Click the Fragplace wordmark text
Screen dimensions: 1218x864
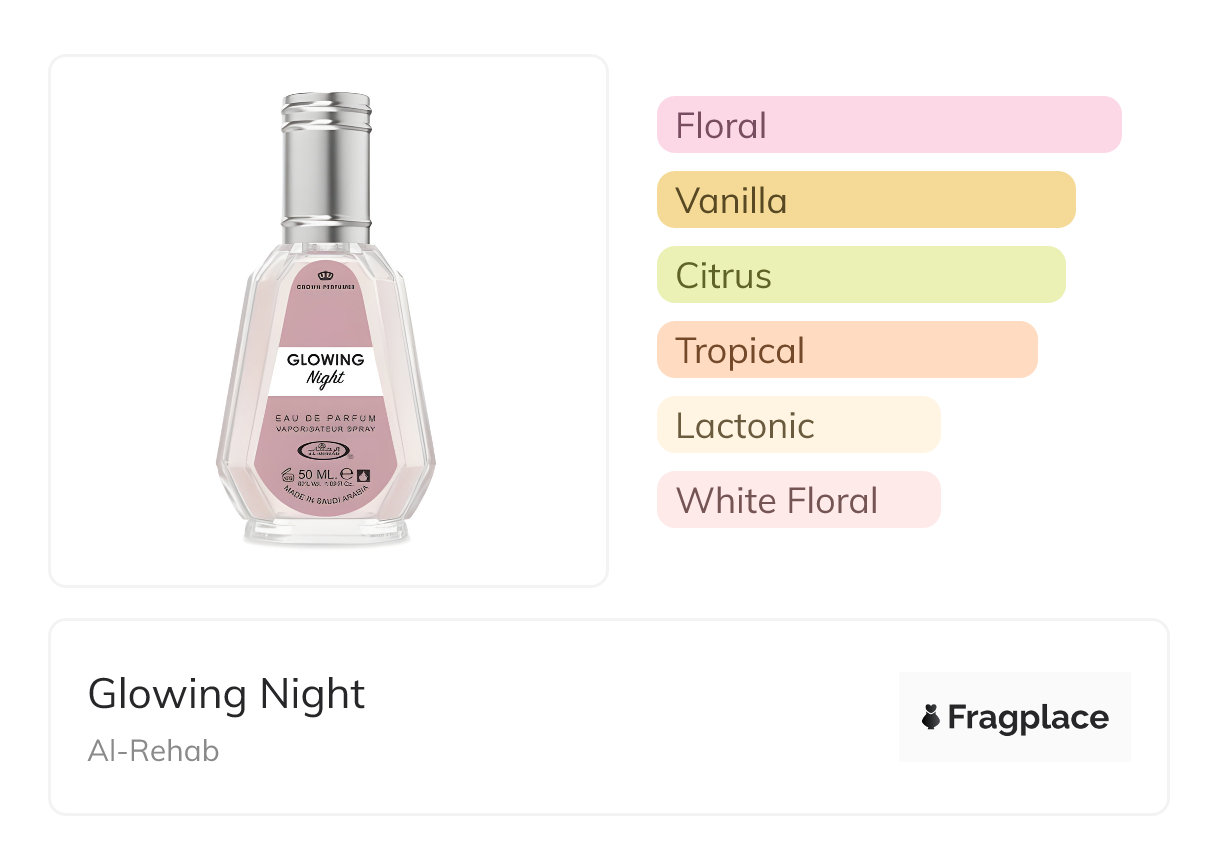point(1028,718)
